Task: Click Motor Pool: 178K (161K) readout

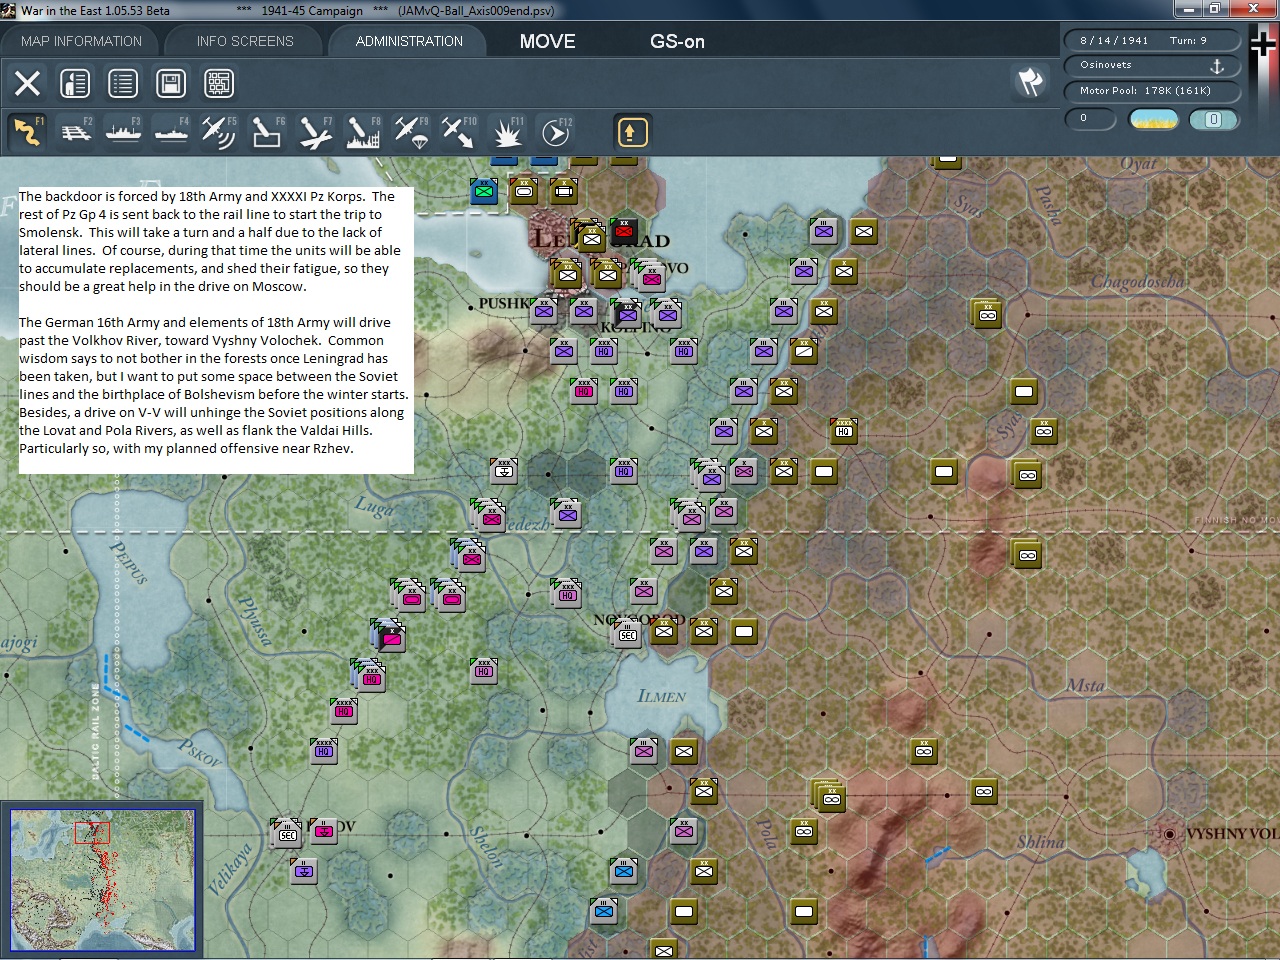Action: click(1145, 91)
